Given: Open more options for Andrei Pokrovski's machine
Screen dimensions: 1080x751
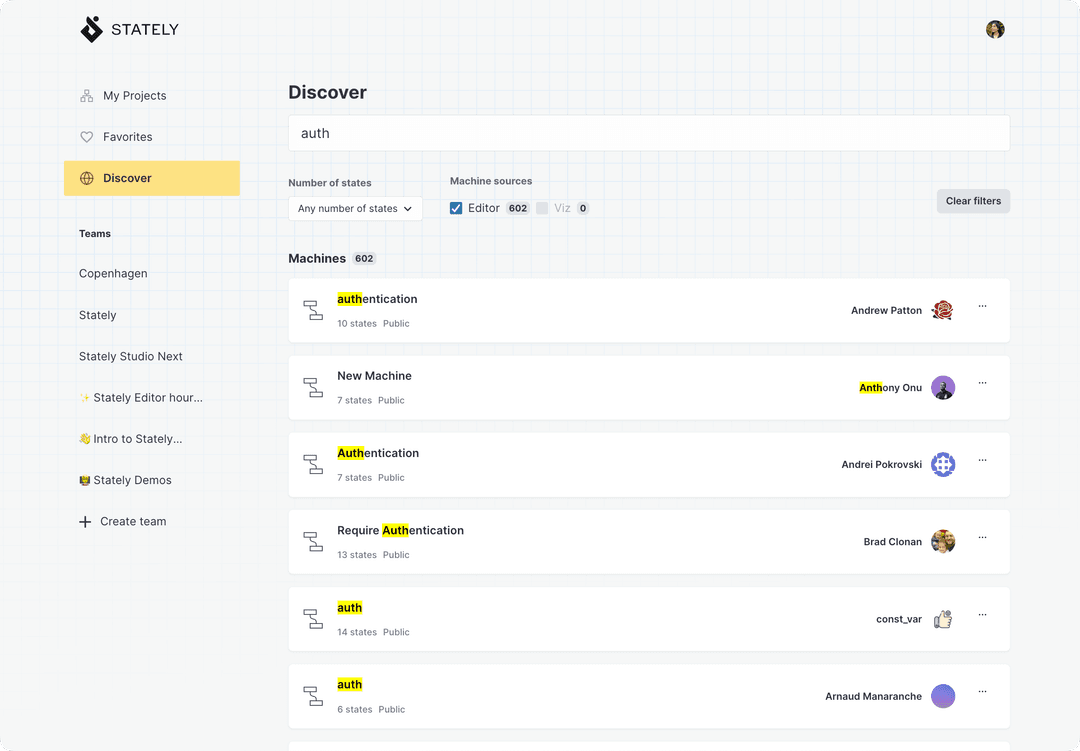Looking at the screenshot, I should (x=982, y=460).
